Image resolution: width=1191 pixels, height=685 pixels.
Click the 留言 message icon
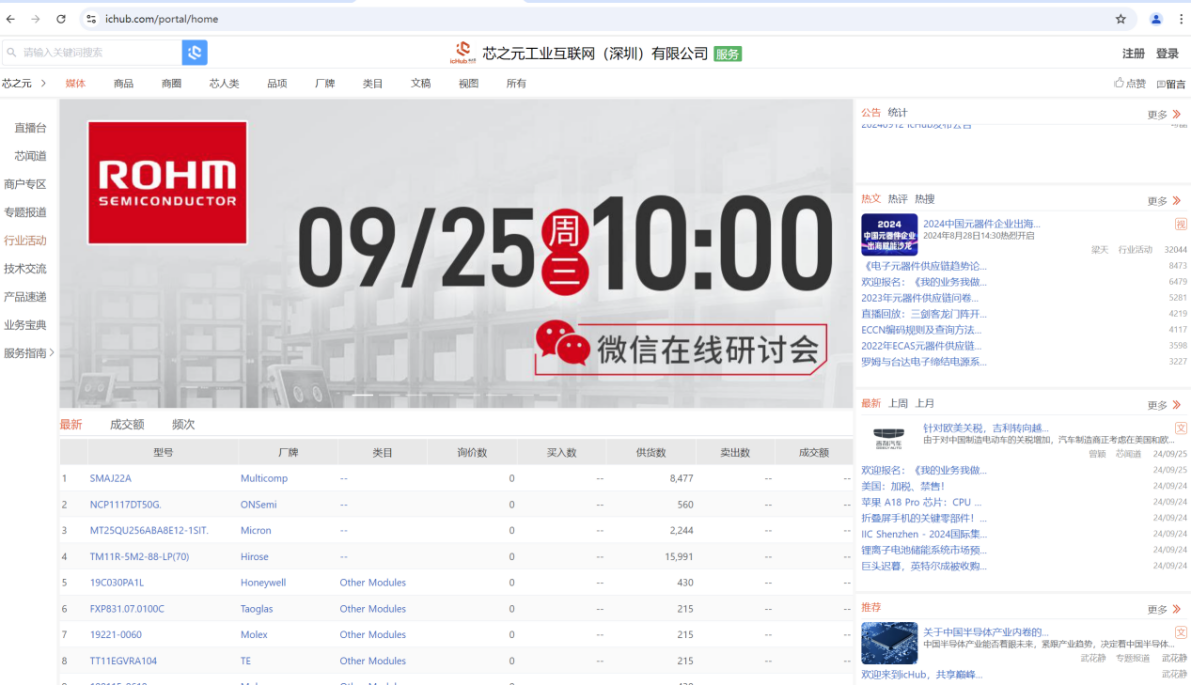(1161, 84)
